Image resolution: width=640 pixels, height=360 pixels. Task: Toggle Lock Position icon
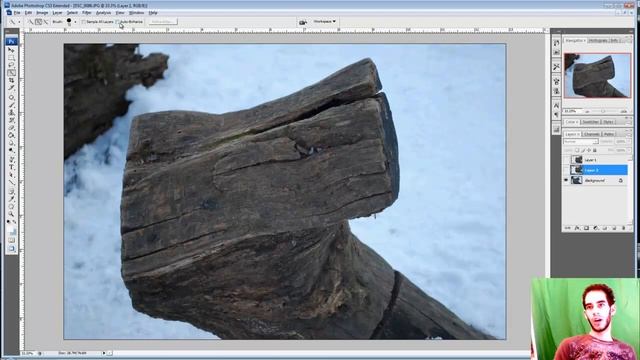click(x=589, y=150)
